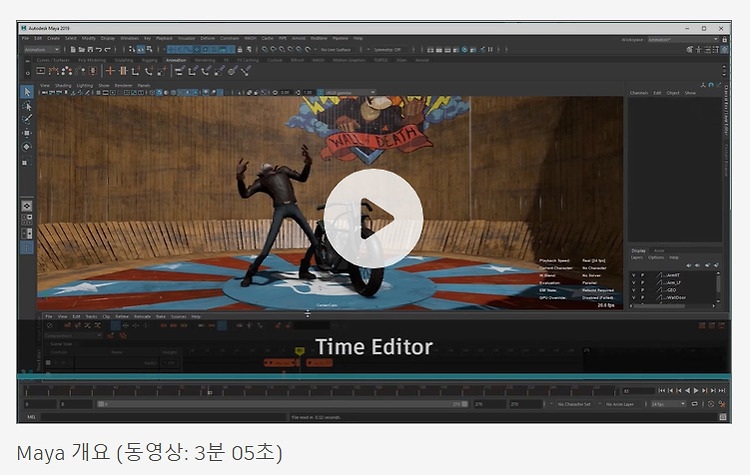Click the Open scene folder icon
Viewport: 750px width, 475px height.
81,49
